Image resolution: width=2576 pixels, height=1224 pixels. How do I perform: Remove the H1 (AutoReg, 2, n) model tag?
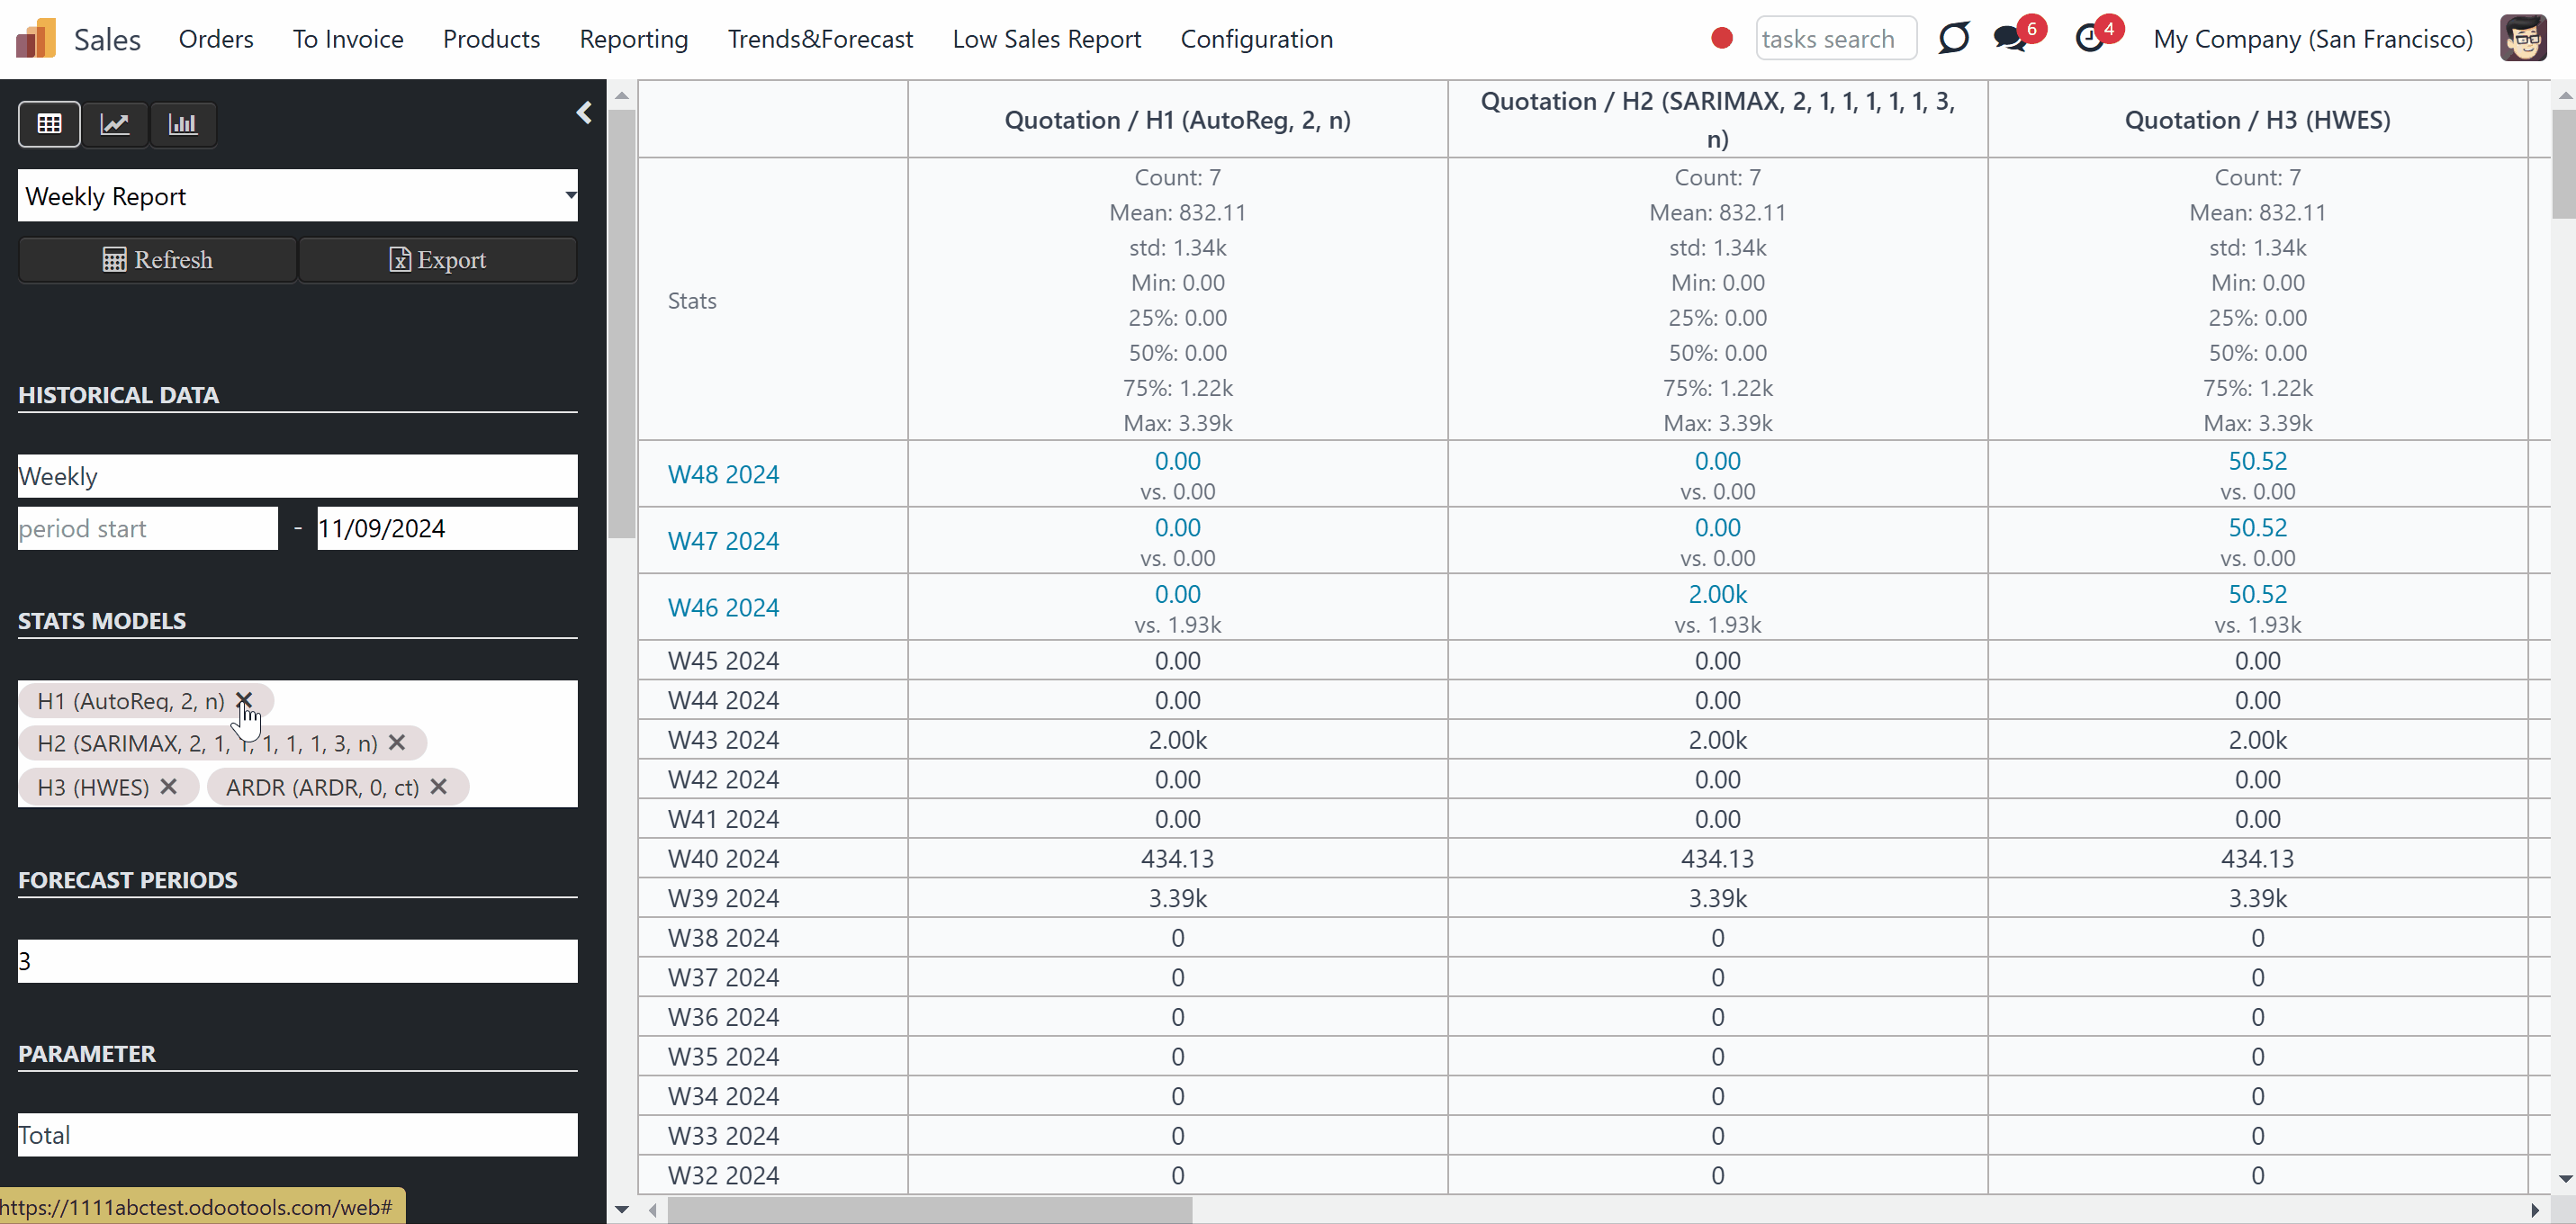(244, 700)
